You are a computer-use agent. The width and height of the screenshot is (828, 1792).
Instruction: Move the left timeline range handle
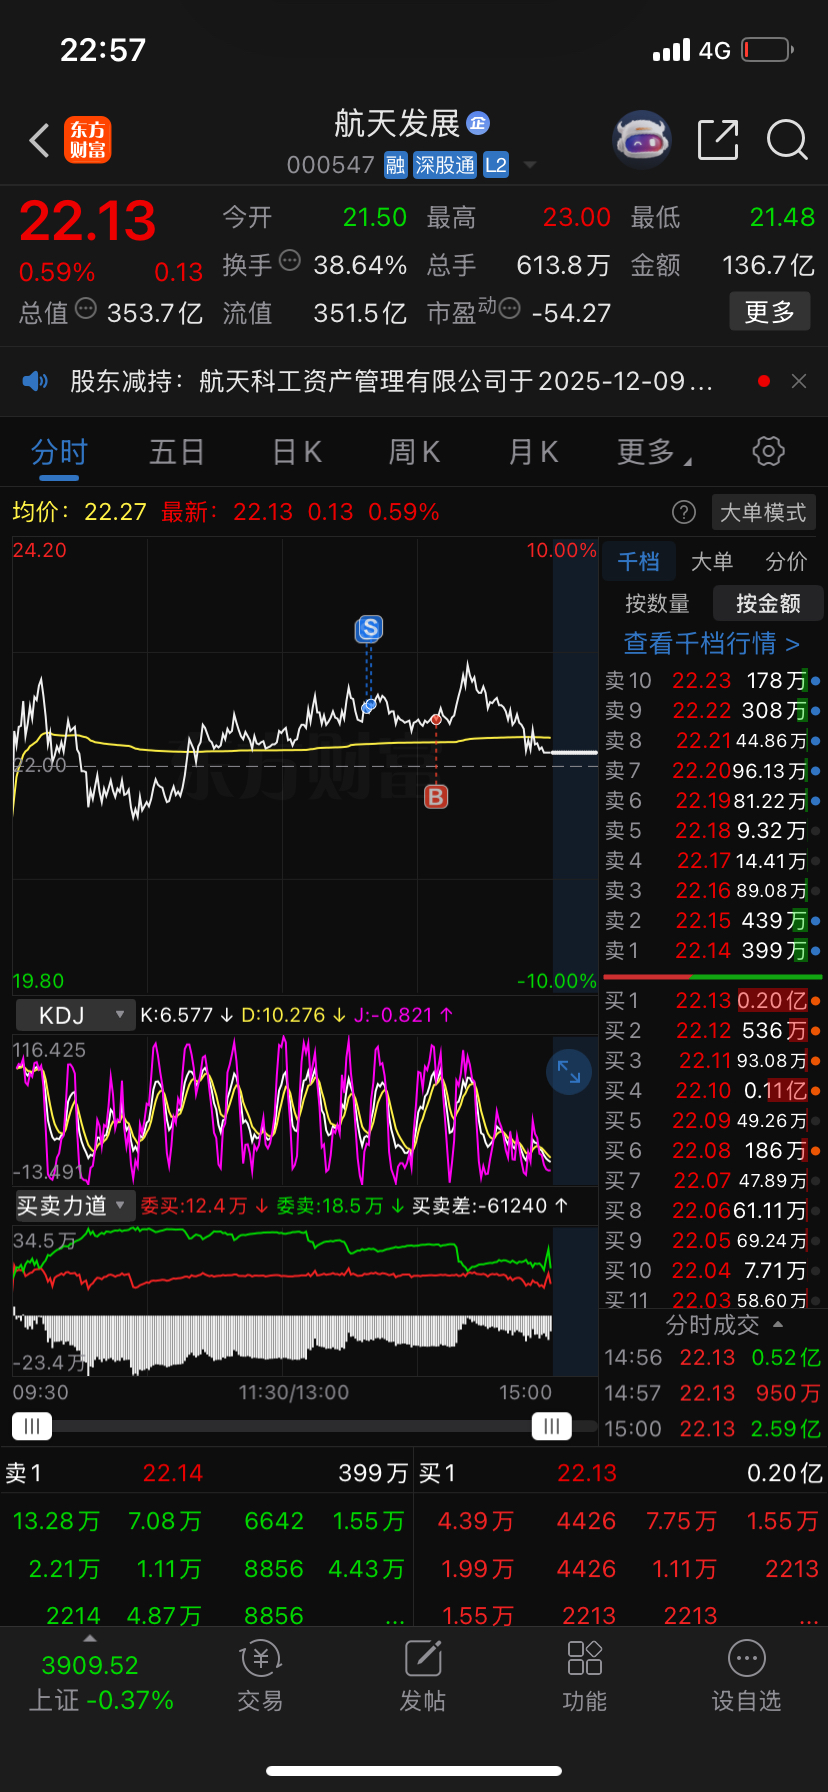click(31, 1426)
